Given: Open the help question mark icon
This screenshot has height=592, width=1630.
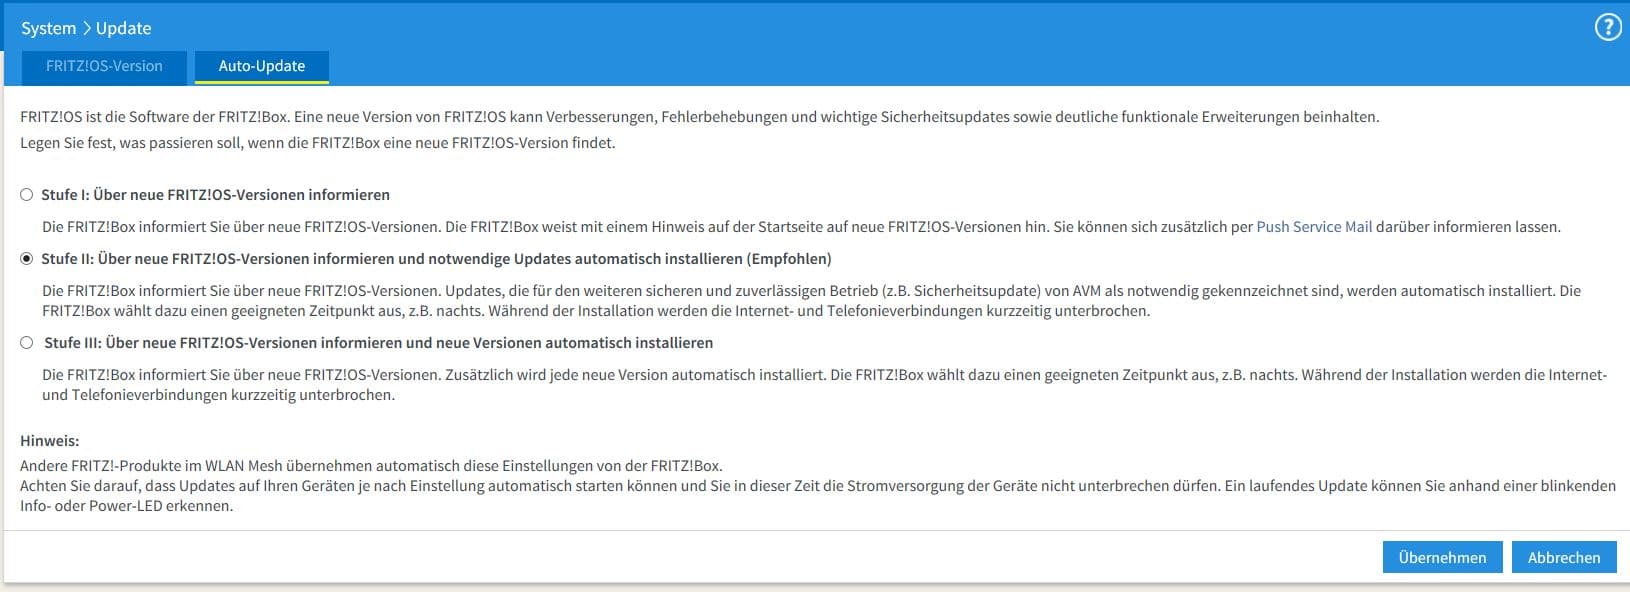Looking at the screenshot, I should (1607, 28).
